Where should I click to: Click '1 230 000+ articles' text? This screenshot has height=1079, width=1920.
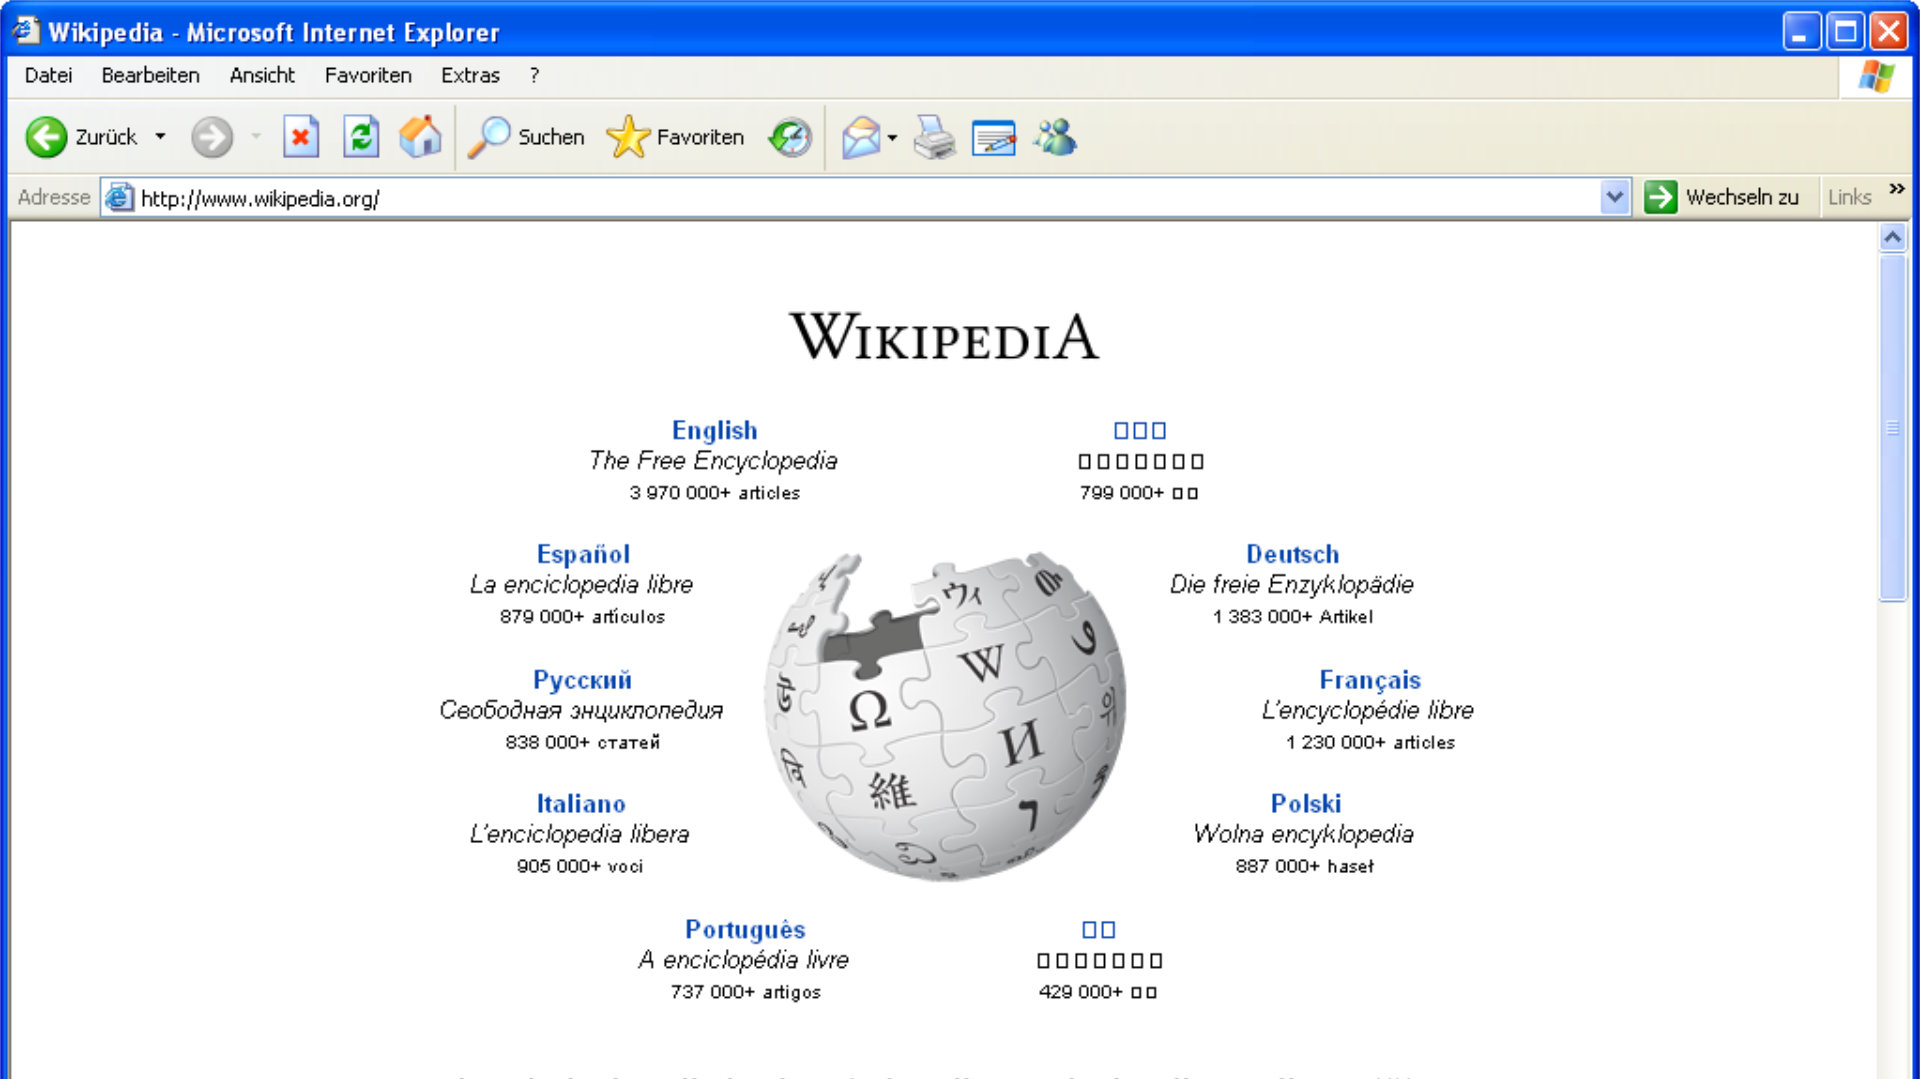[1370, 743]
